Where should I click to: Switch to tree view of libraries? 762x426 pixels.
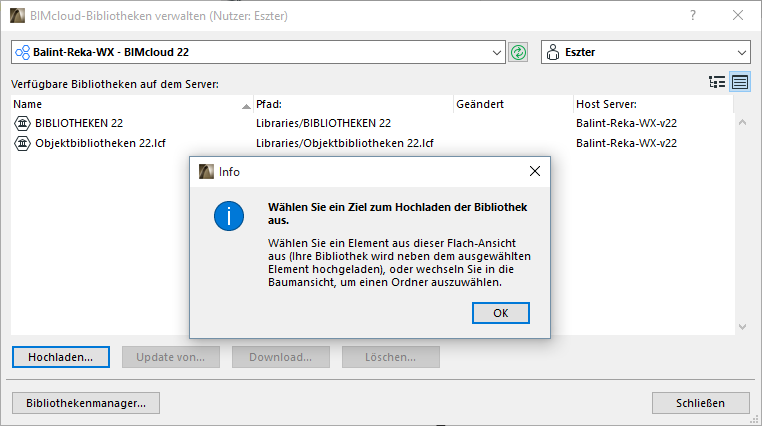pyautogui.click(x=717, y=82)
